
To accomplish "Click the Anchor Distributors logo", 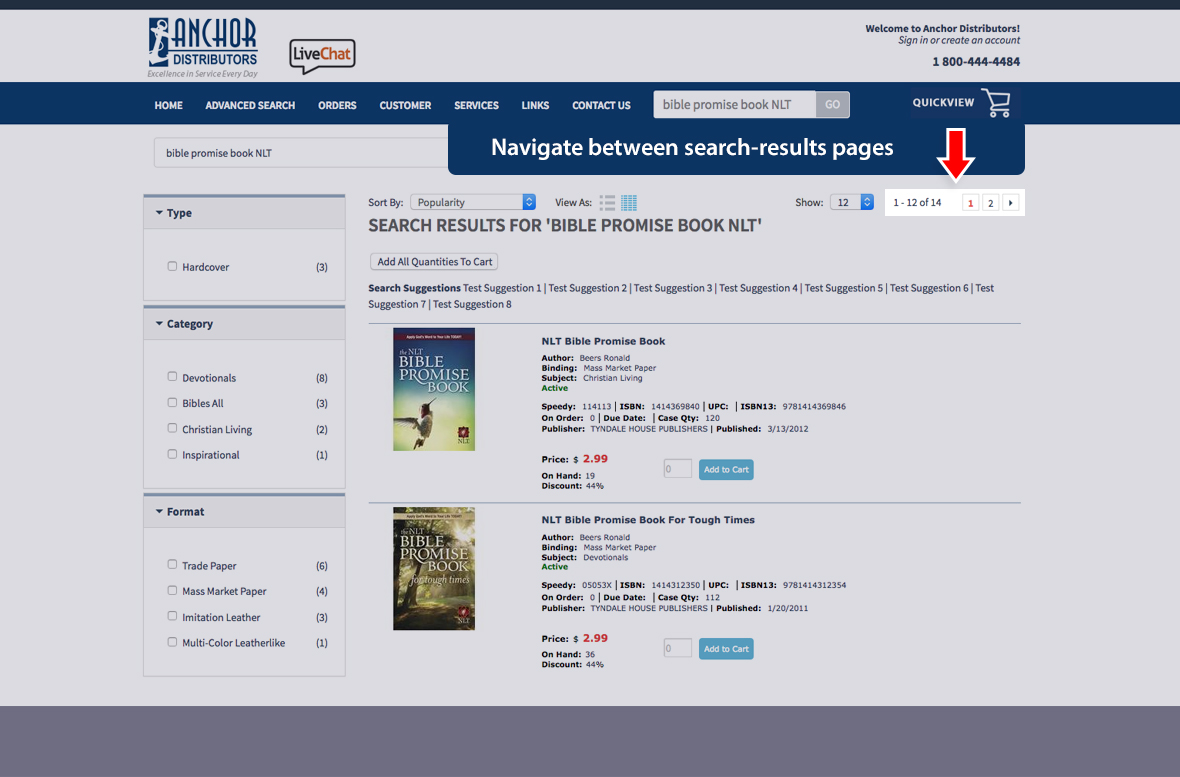I will (203, 47).
